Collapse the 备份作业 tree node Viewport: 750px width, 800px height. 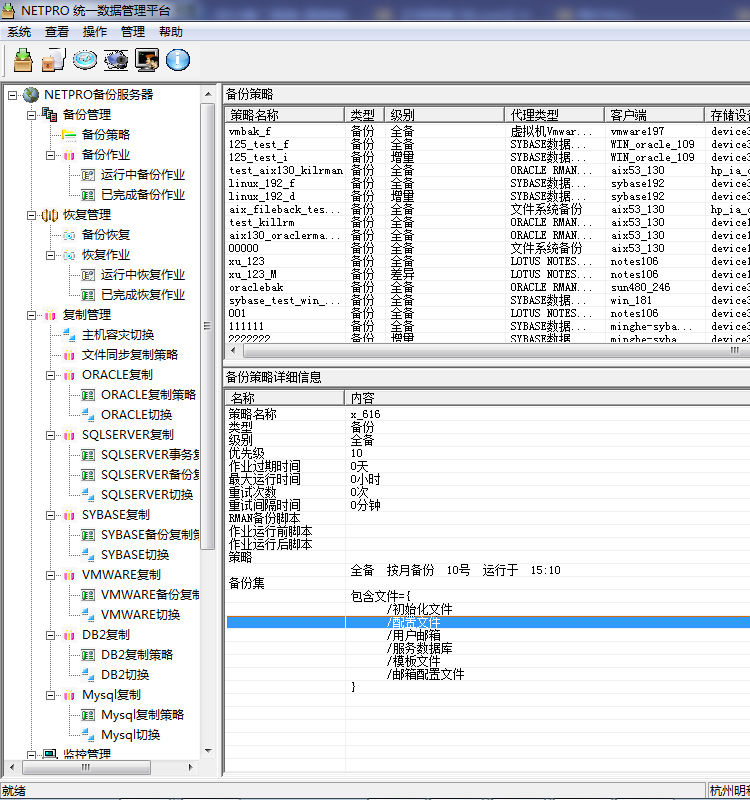[x=51, y=155]
